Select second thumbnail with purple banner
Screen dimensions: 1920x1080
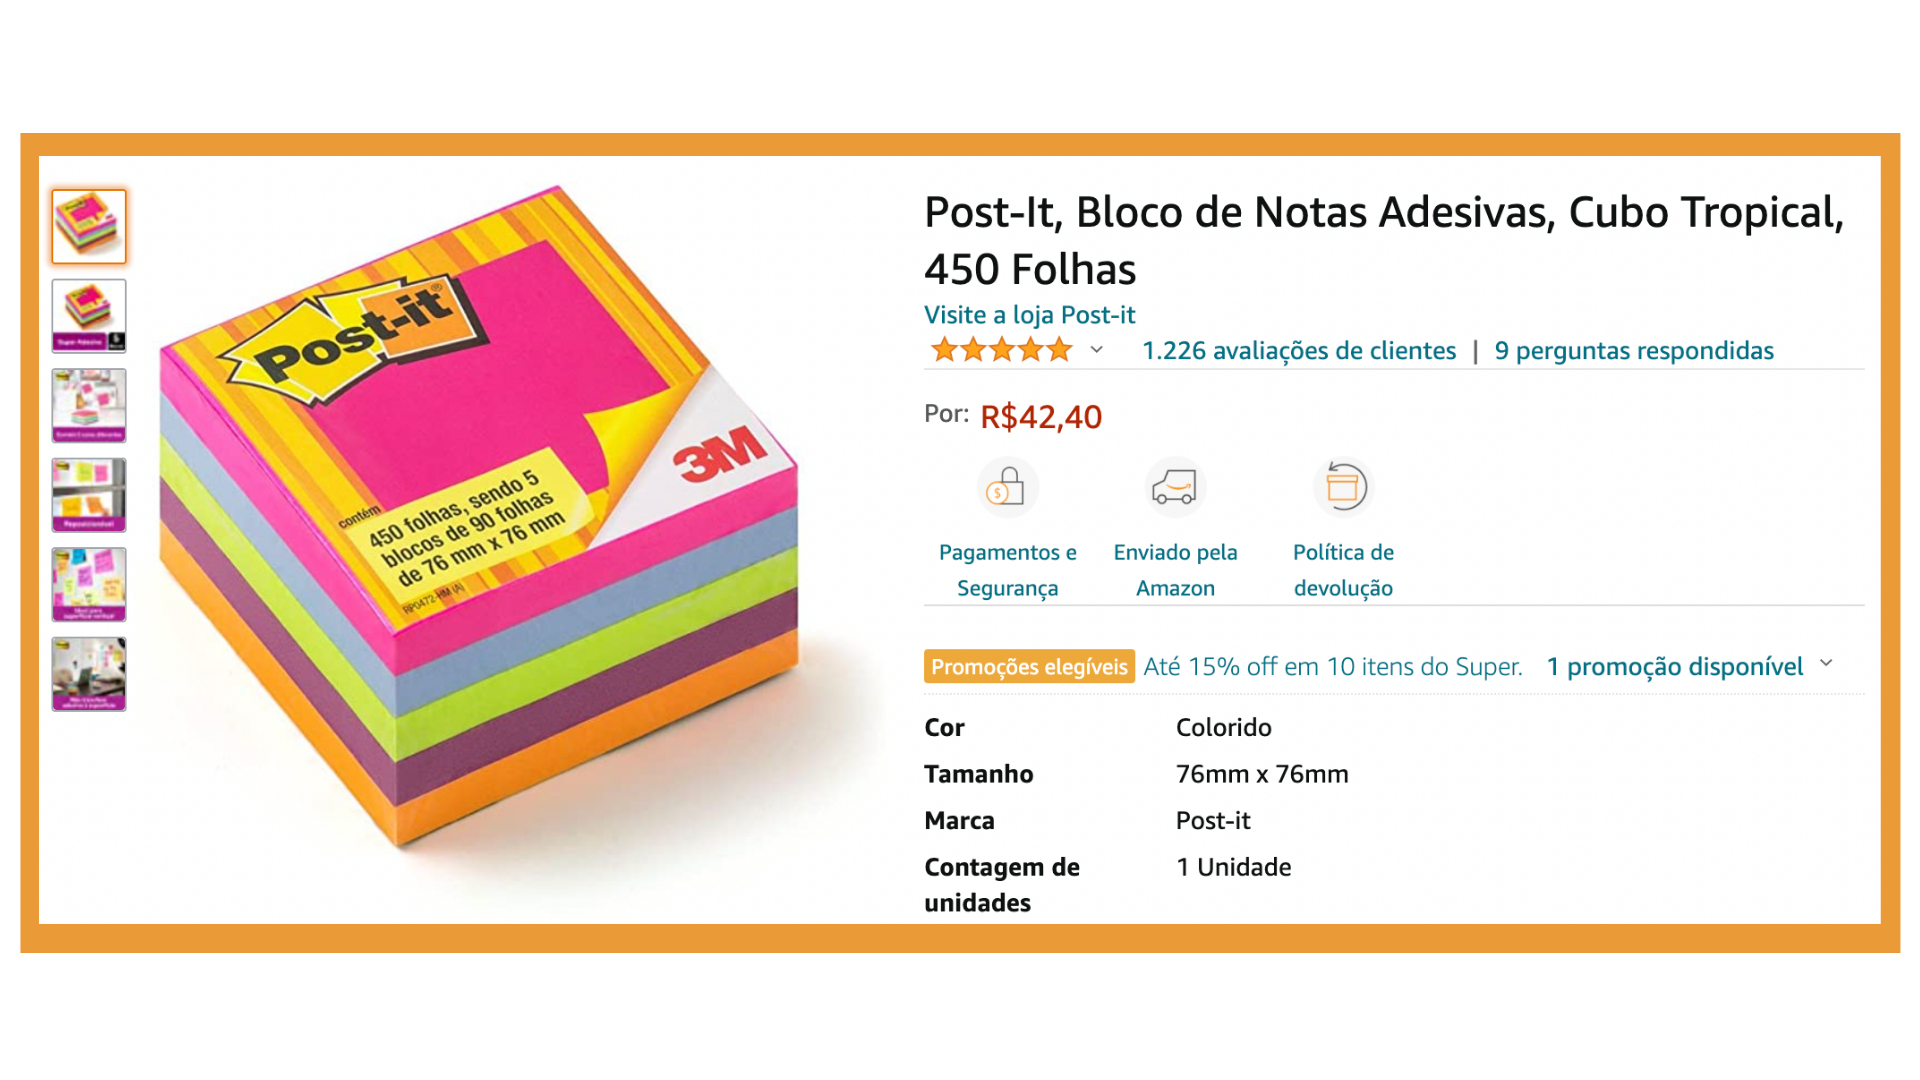89,316
